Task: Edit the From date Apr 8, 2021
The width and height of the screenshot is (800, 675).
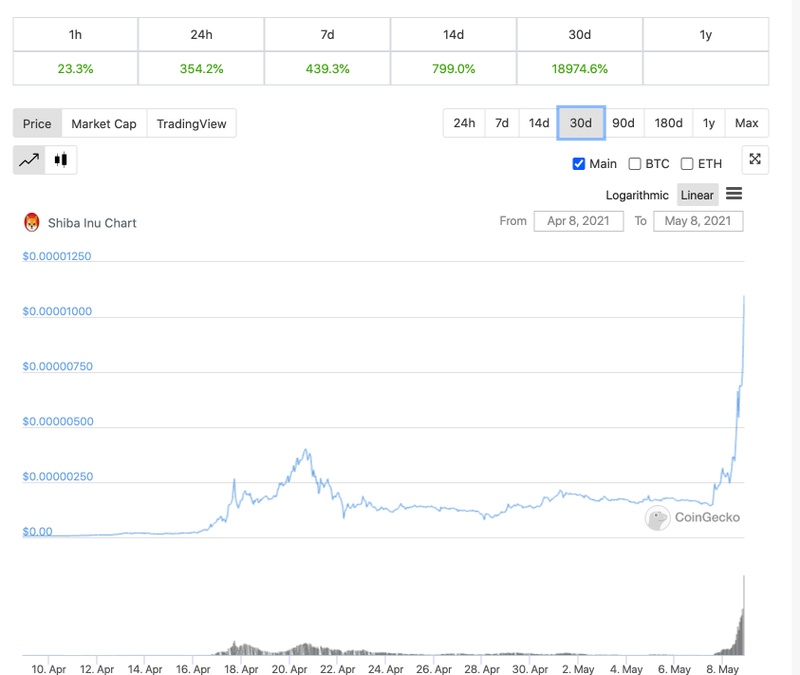Action: (x=579, y=221)
